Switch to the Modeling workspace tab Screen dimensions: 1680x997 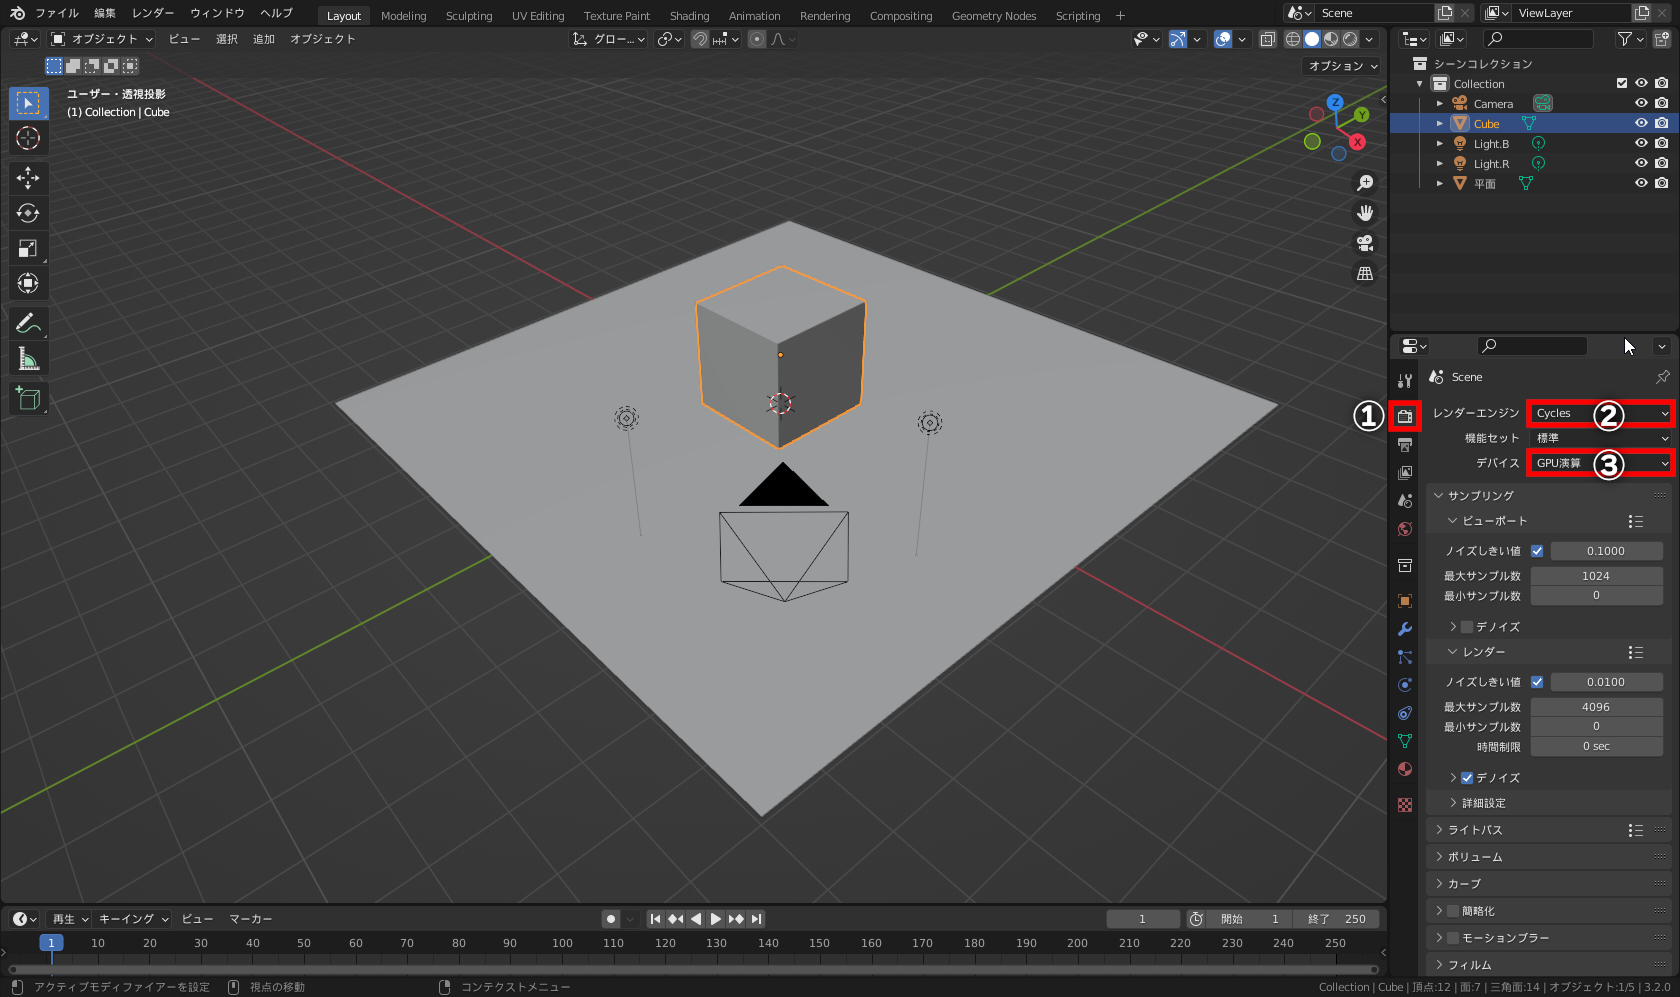point(403,16)
